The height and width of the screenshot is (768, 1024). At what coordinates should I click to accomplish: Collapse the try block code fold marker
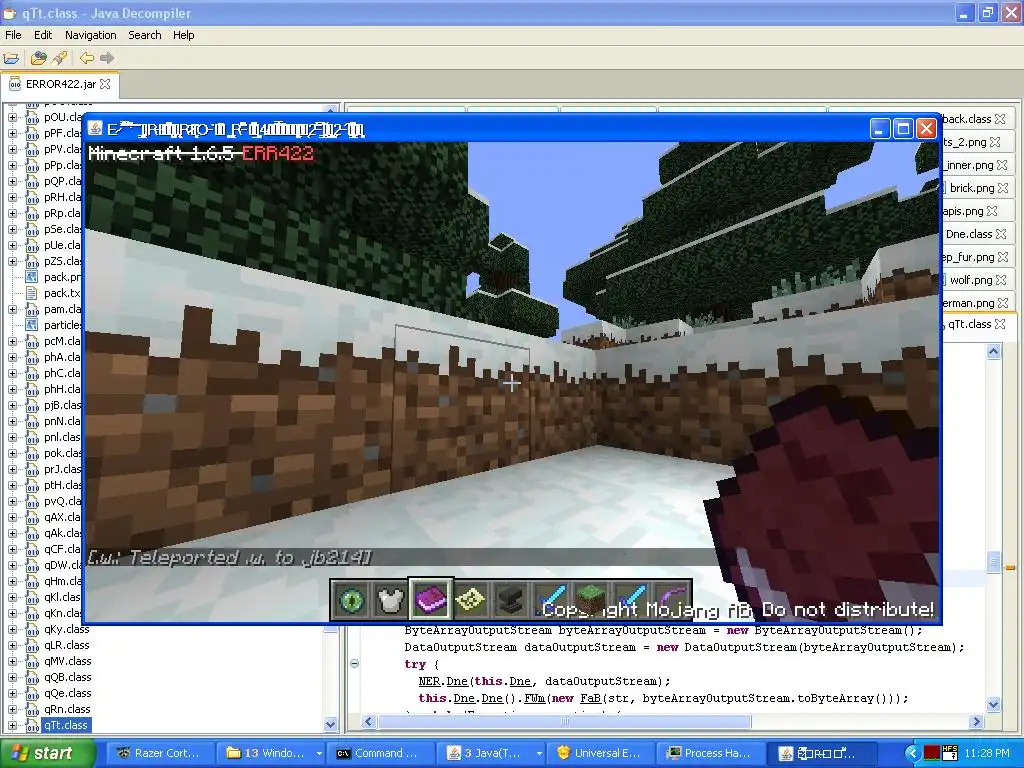point(355,664)
